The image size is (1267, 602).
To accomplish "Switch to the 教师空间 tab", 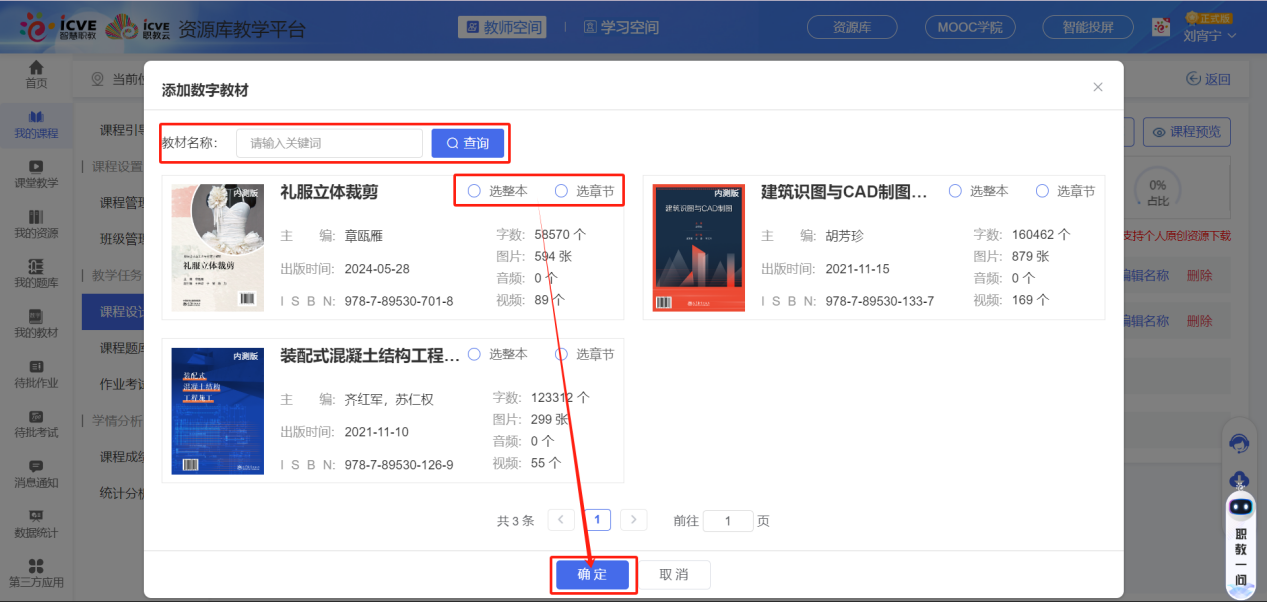I will (502, 27).
